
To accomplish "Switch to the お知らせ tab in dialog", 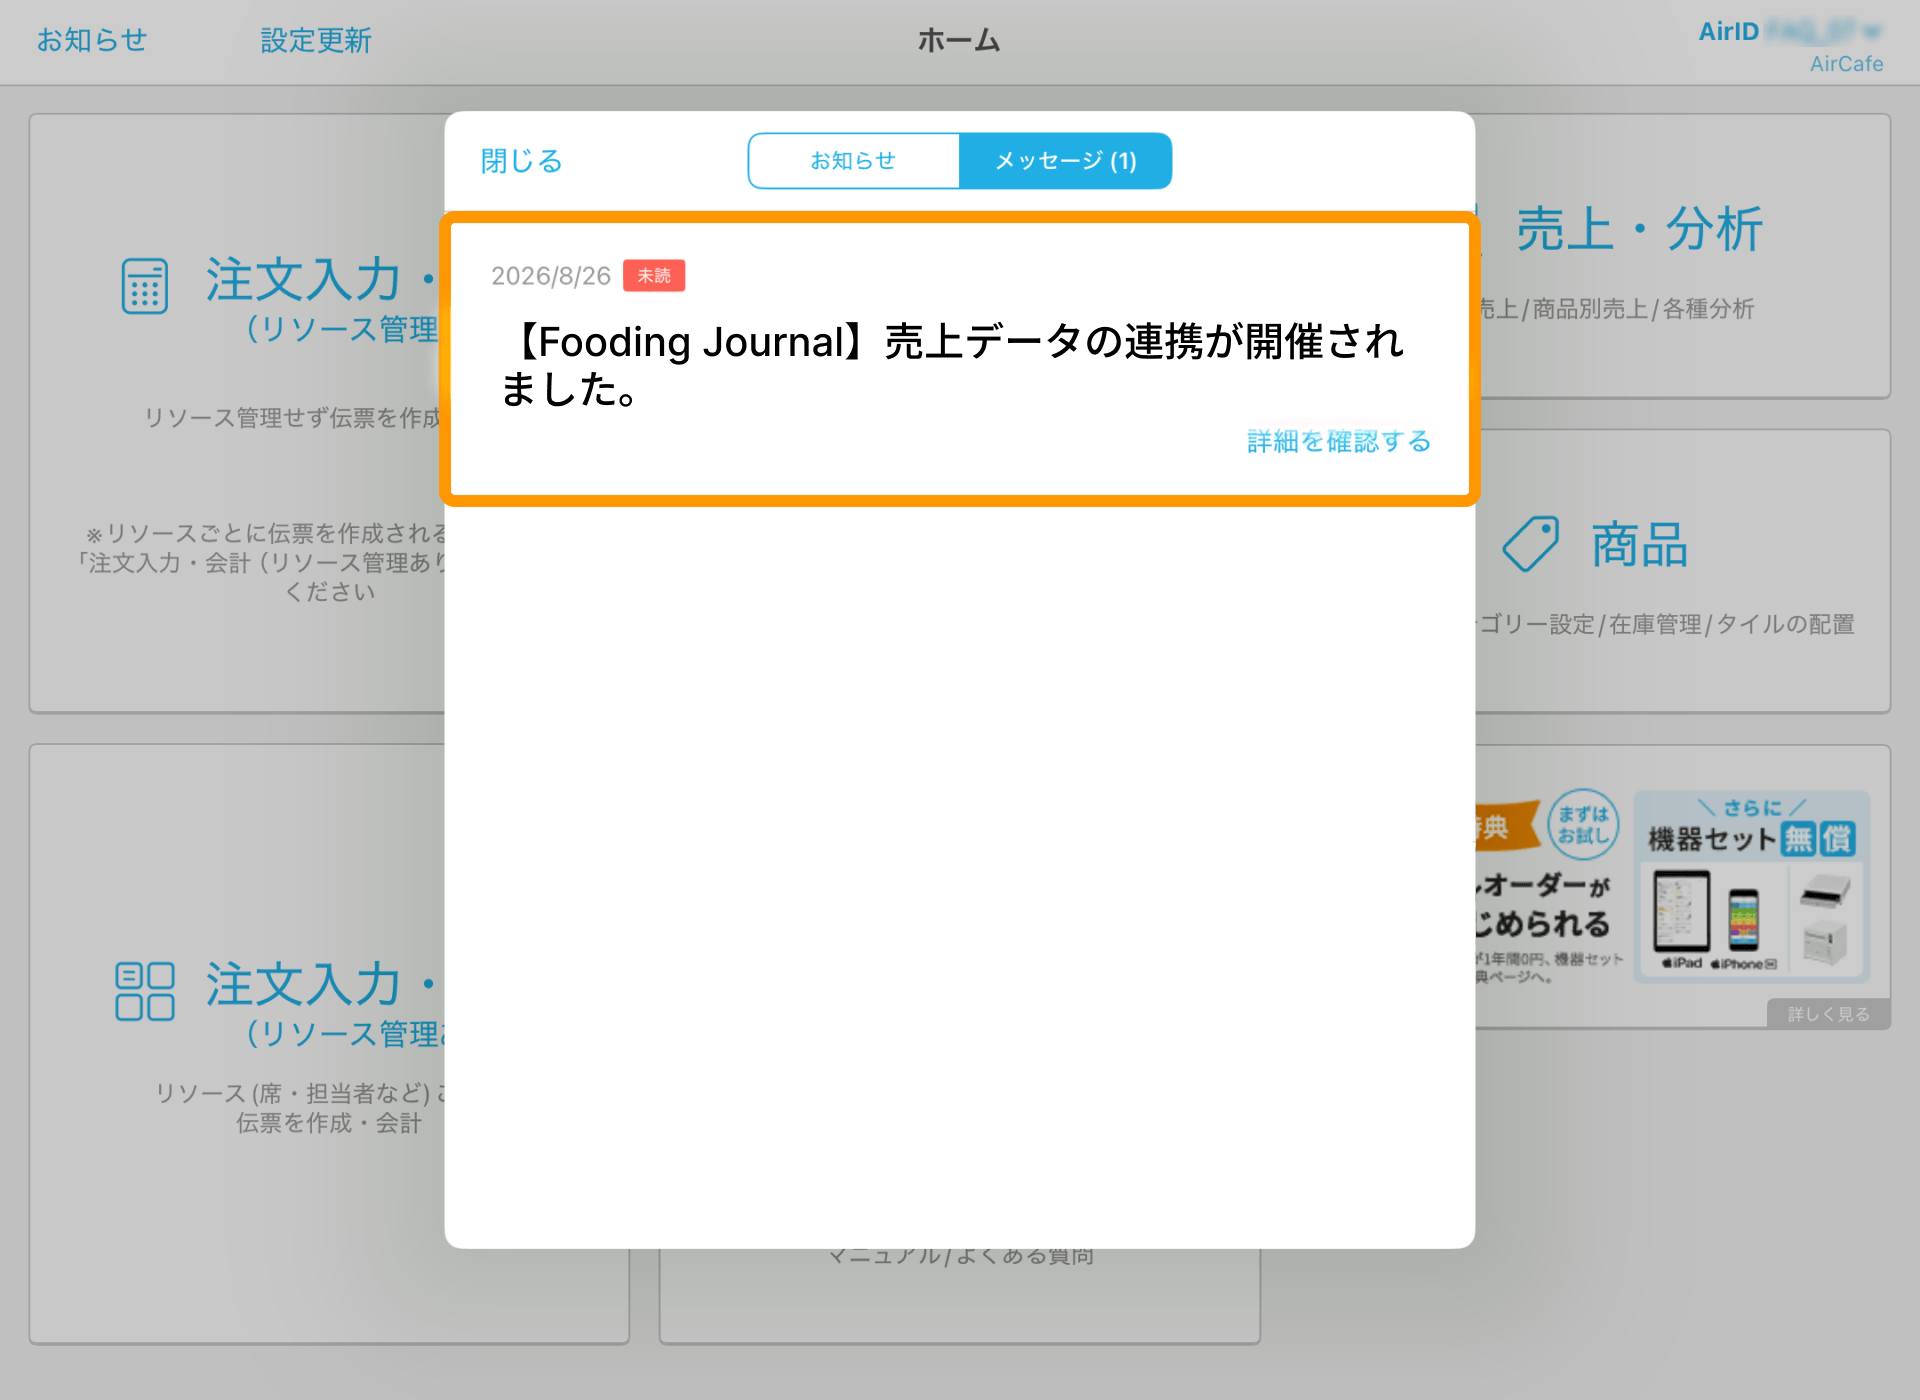I will pos(854,161).
